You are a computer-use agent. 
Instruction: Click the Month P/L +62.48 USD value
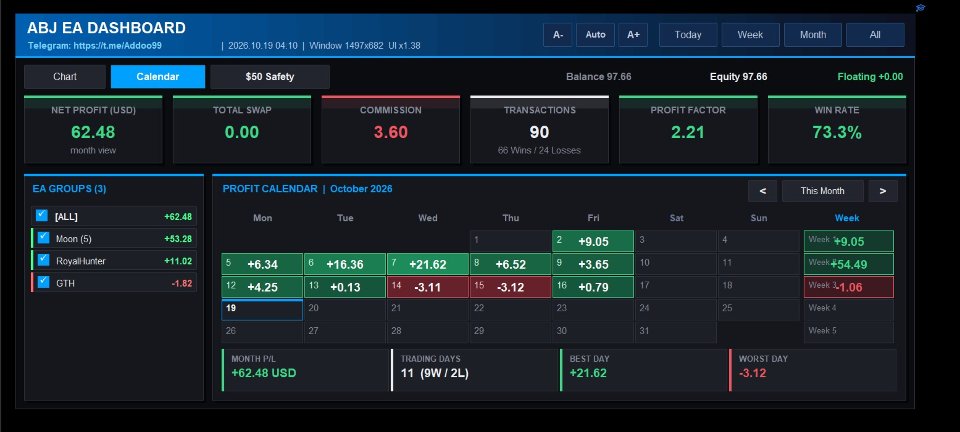264,373
